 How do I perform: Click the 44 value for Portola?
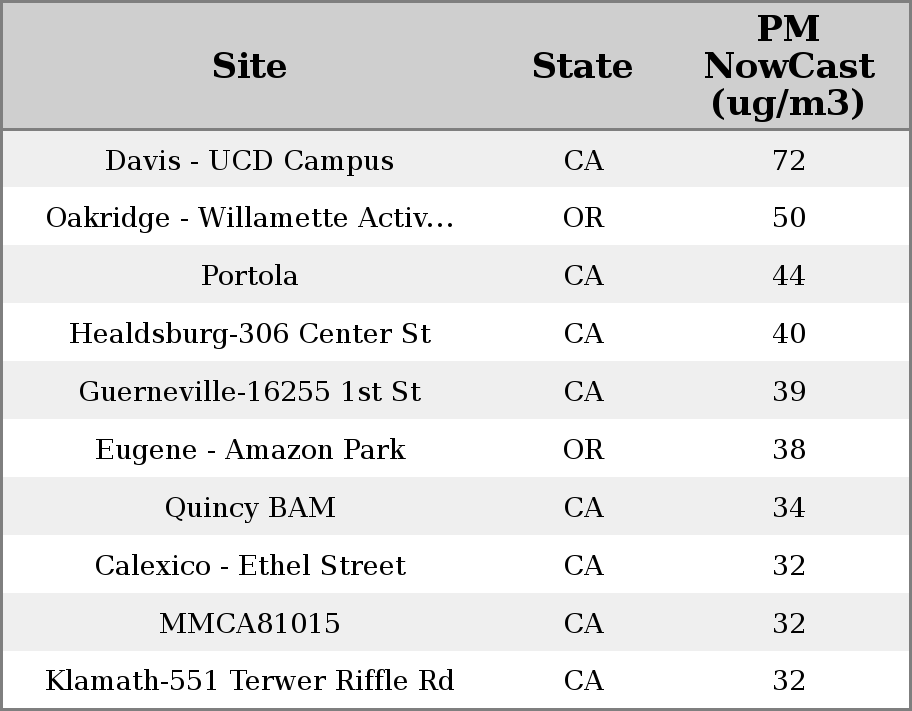[x=788, y=276]
